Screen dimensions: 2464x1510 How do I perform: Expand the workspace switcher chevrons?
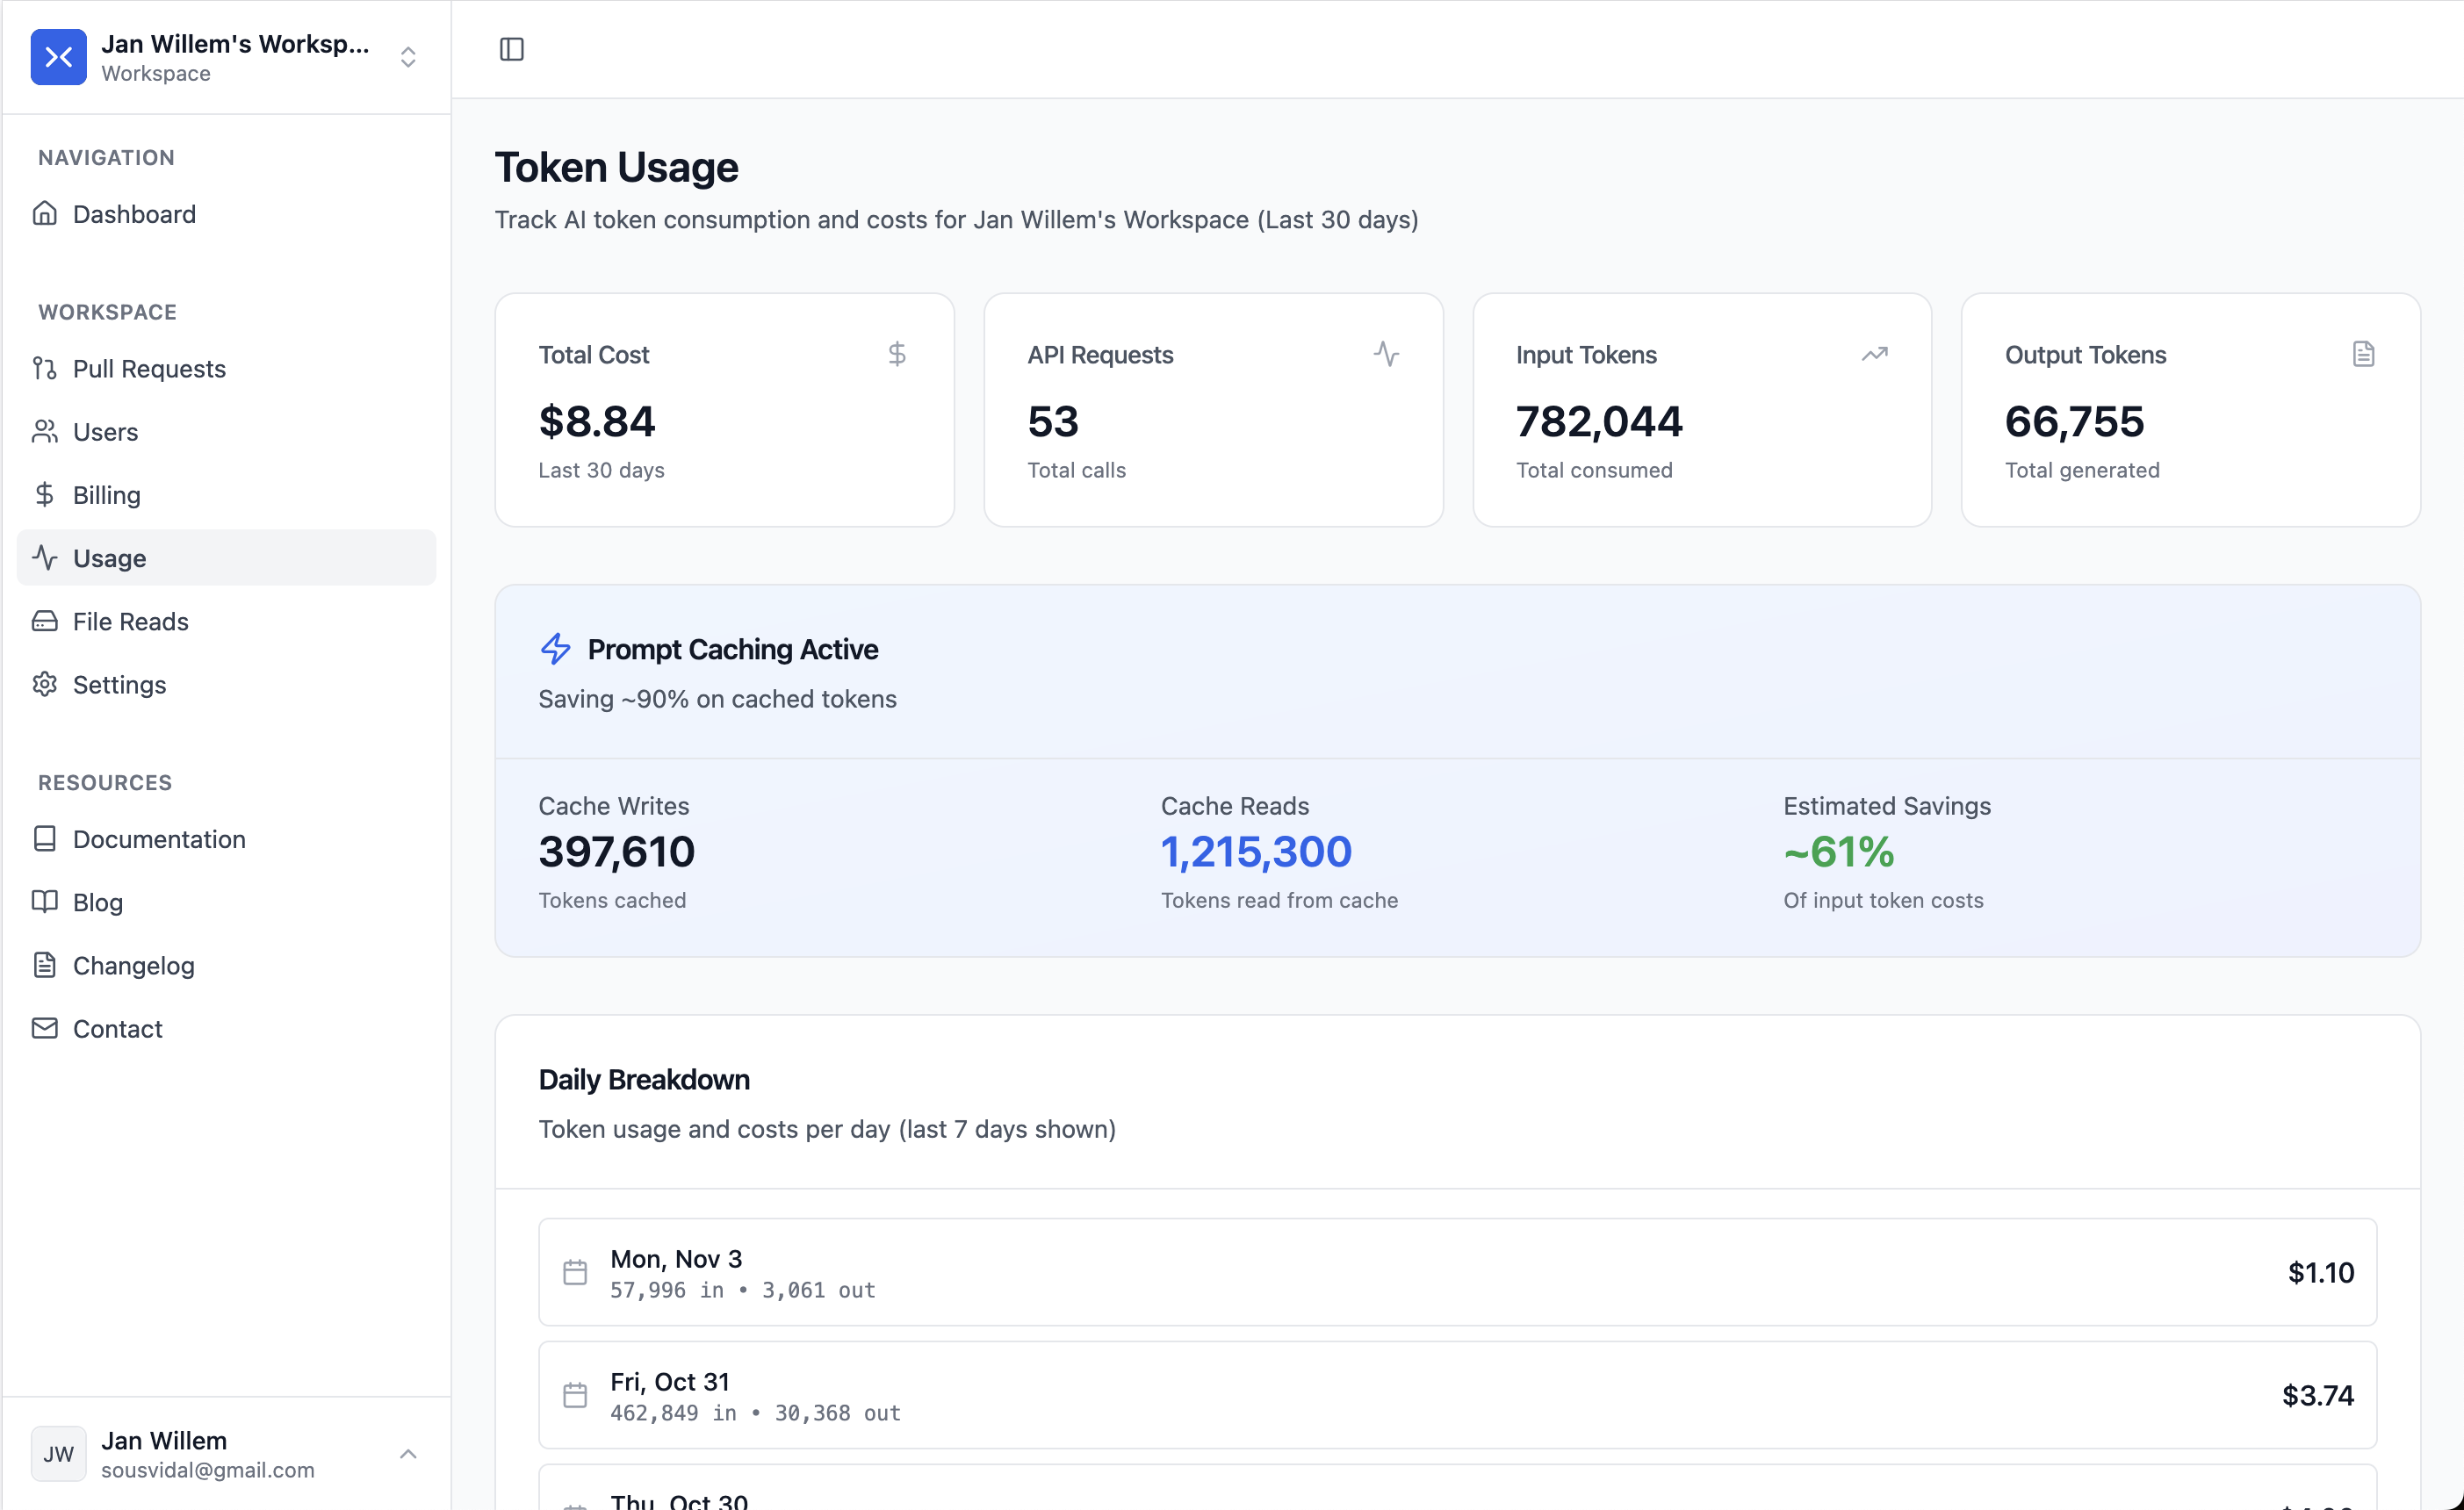407,57
